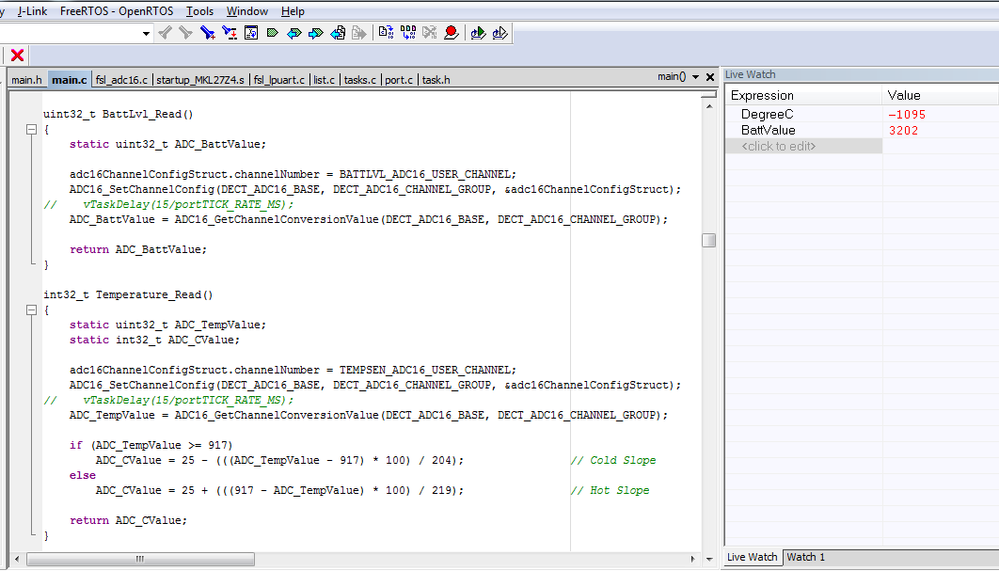
Task: Click the 'if (ADC_TempValue >= 917)' line
Action: point(151,445)
